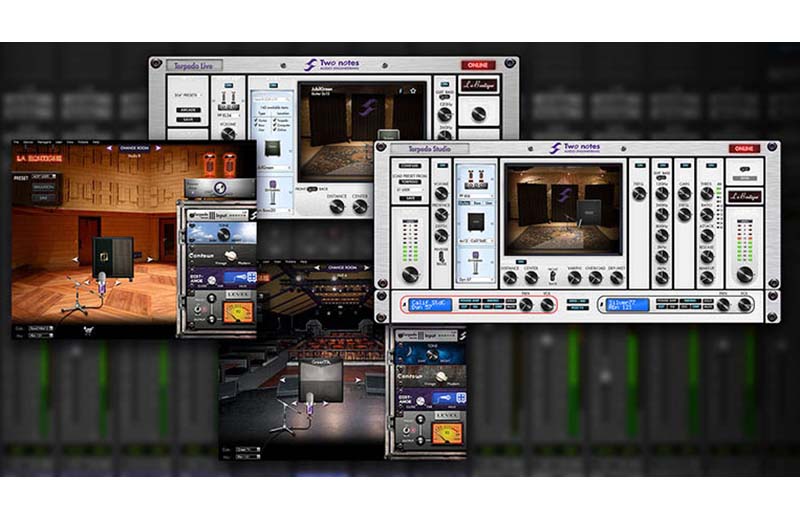Click the knob below Le Boutique in Torpedo Live

pyautogui.click(x=478, y=114)
